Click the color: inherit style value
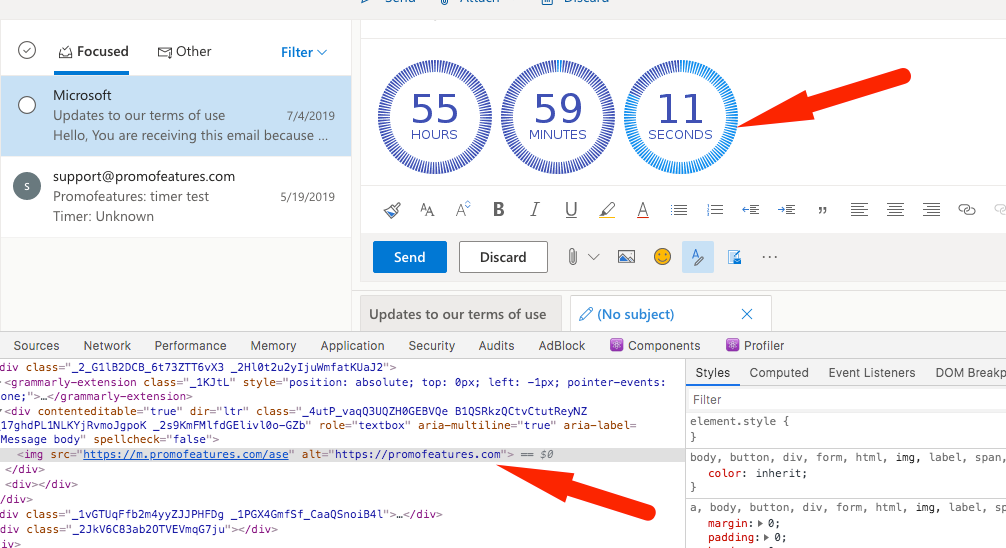1006x548 pixels. (781, 474)
